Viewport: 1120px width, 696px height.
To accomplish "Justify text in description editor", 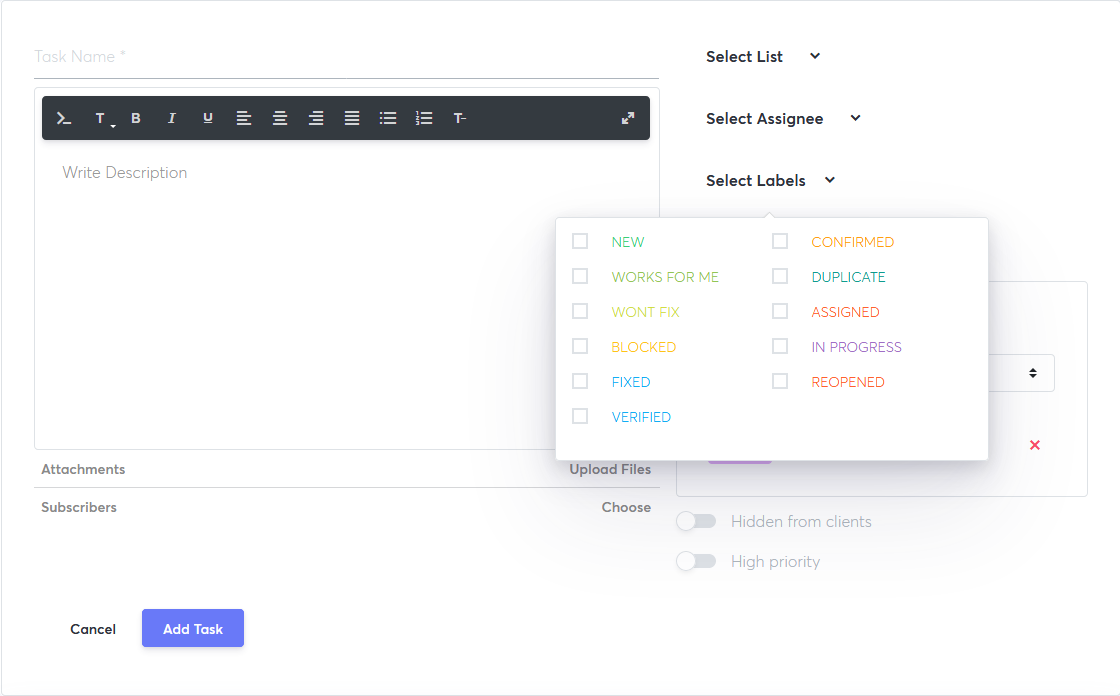I will (352, 119).
